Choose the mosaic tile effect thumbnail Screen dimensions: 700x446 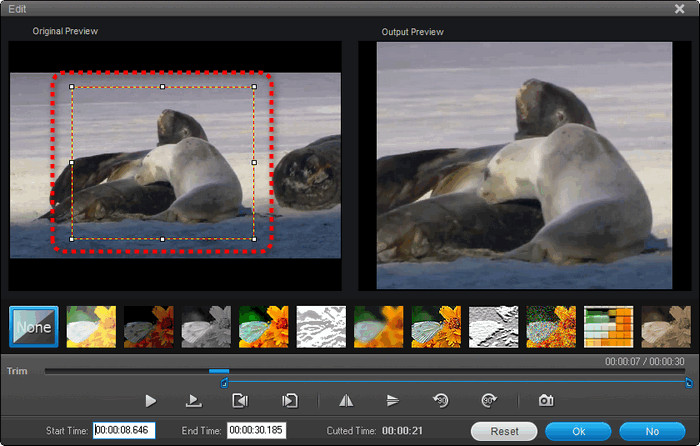click(608, 327)
